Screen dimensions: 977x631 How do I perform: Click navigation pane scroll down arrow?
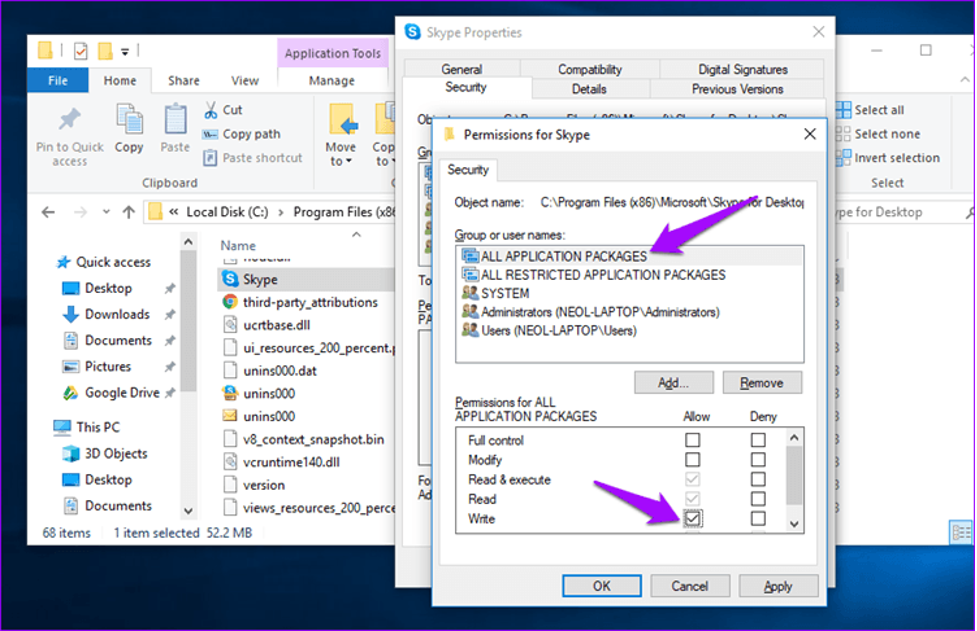coord(188,511)
